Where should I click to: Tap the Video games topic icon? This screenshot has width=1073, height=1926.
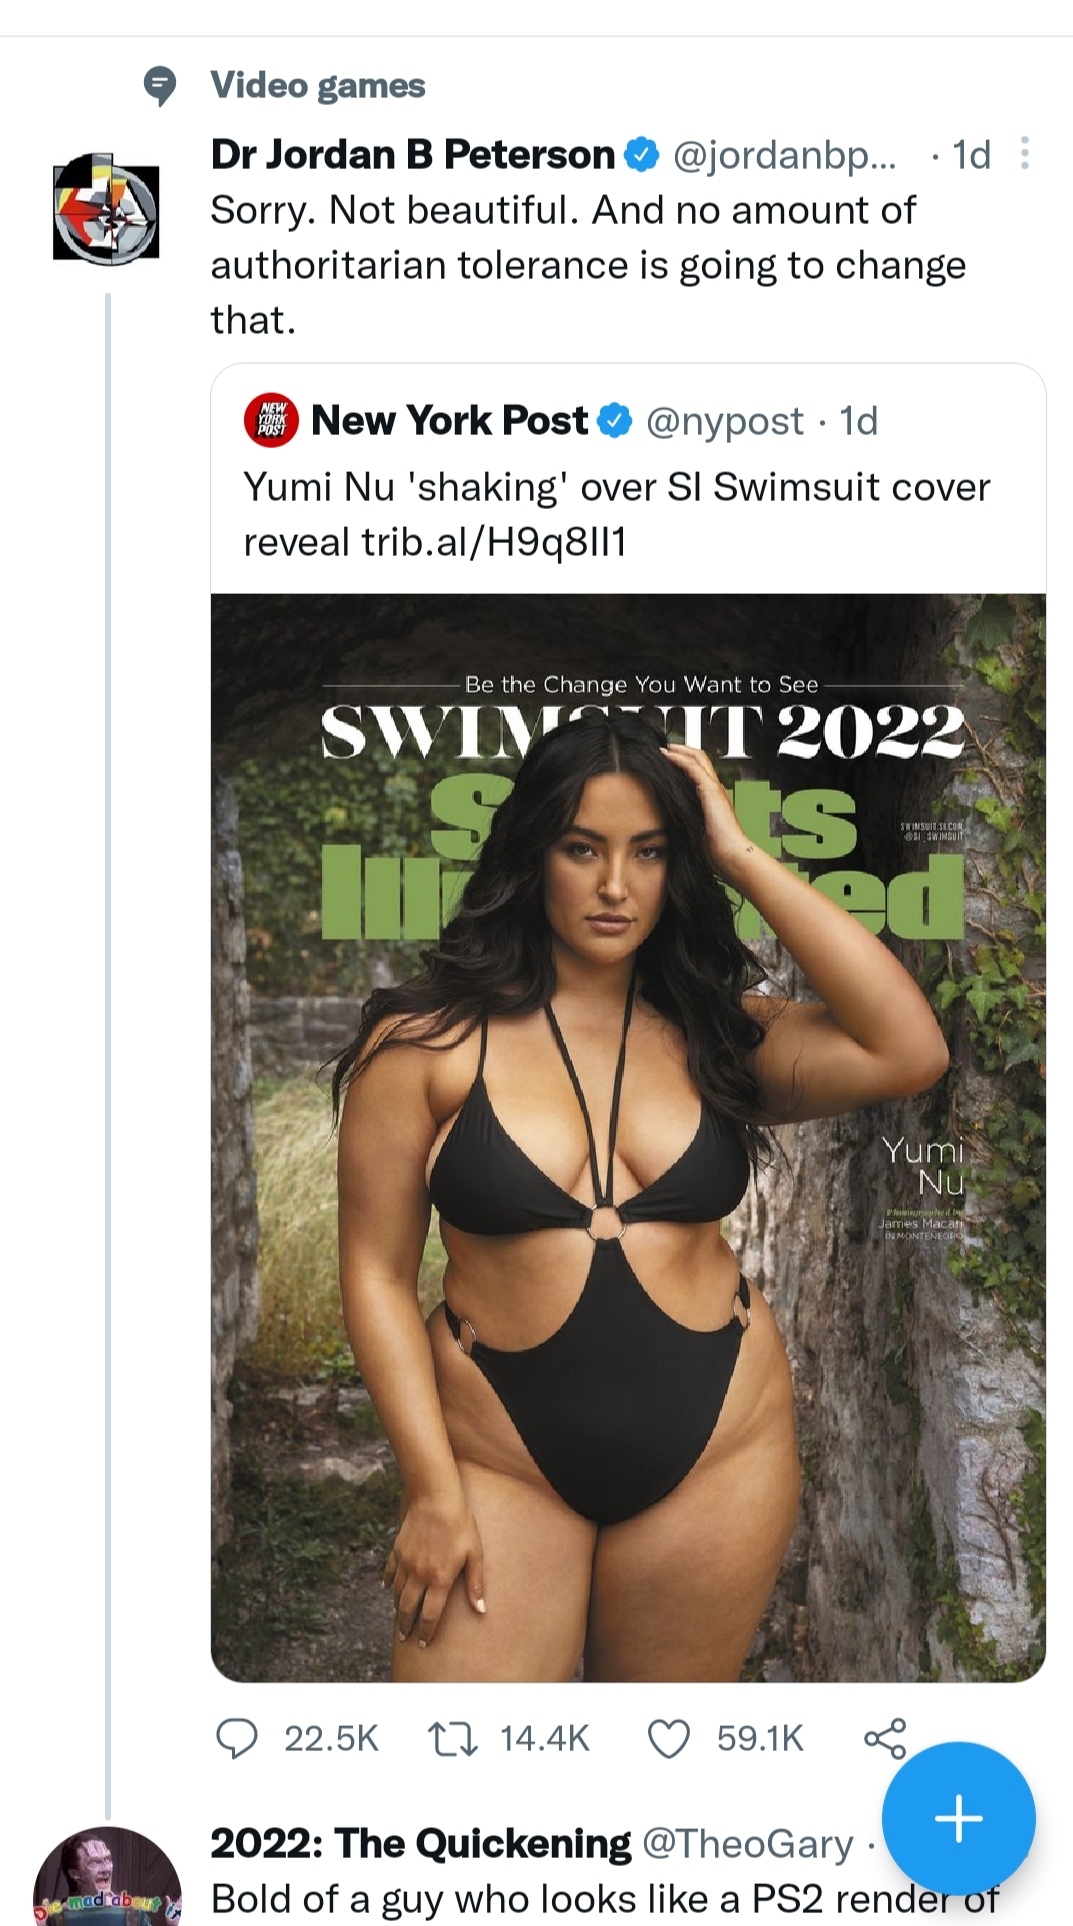click(x=159, y=86)
